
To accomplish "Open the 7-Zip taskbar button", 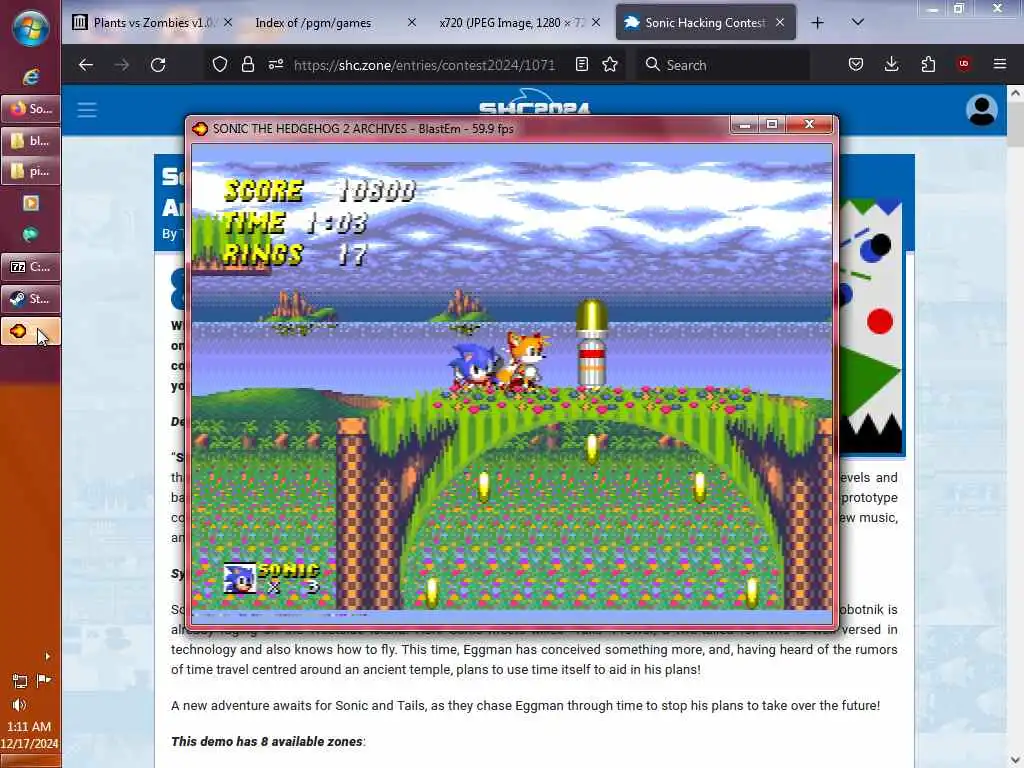I will click(31, 266).
